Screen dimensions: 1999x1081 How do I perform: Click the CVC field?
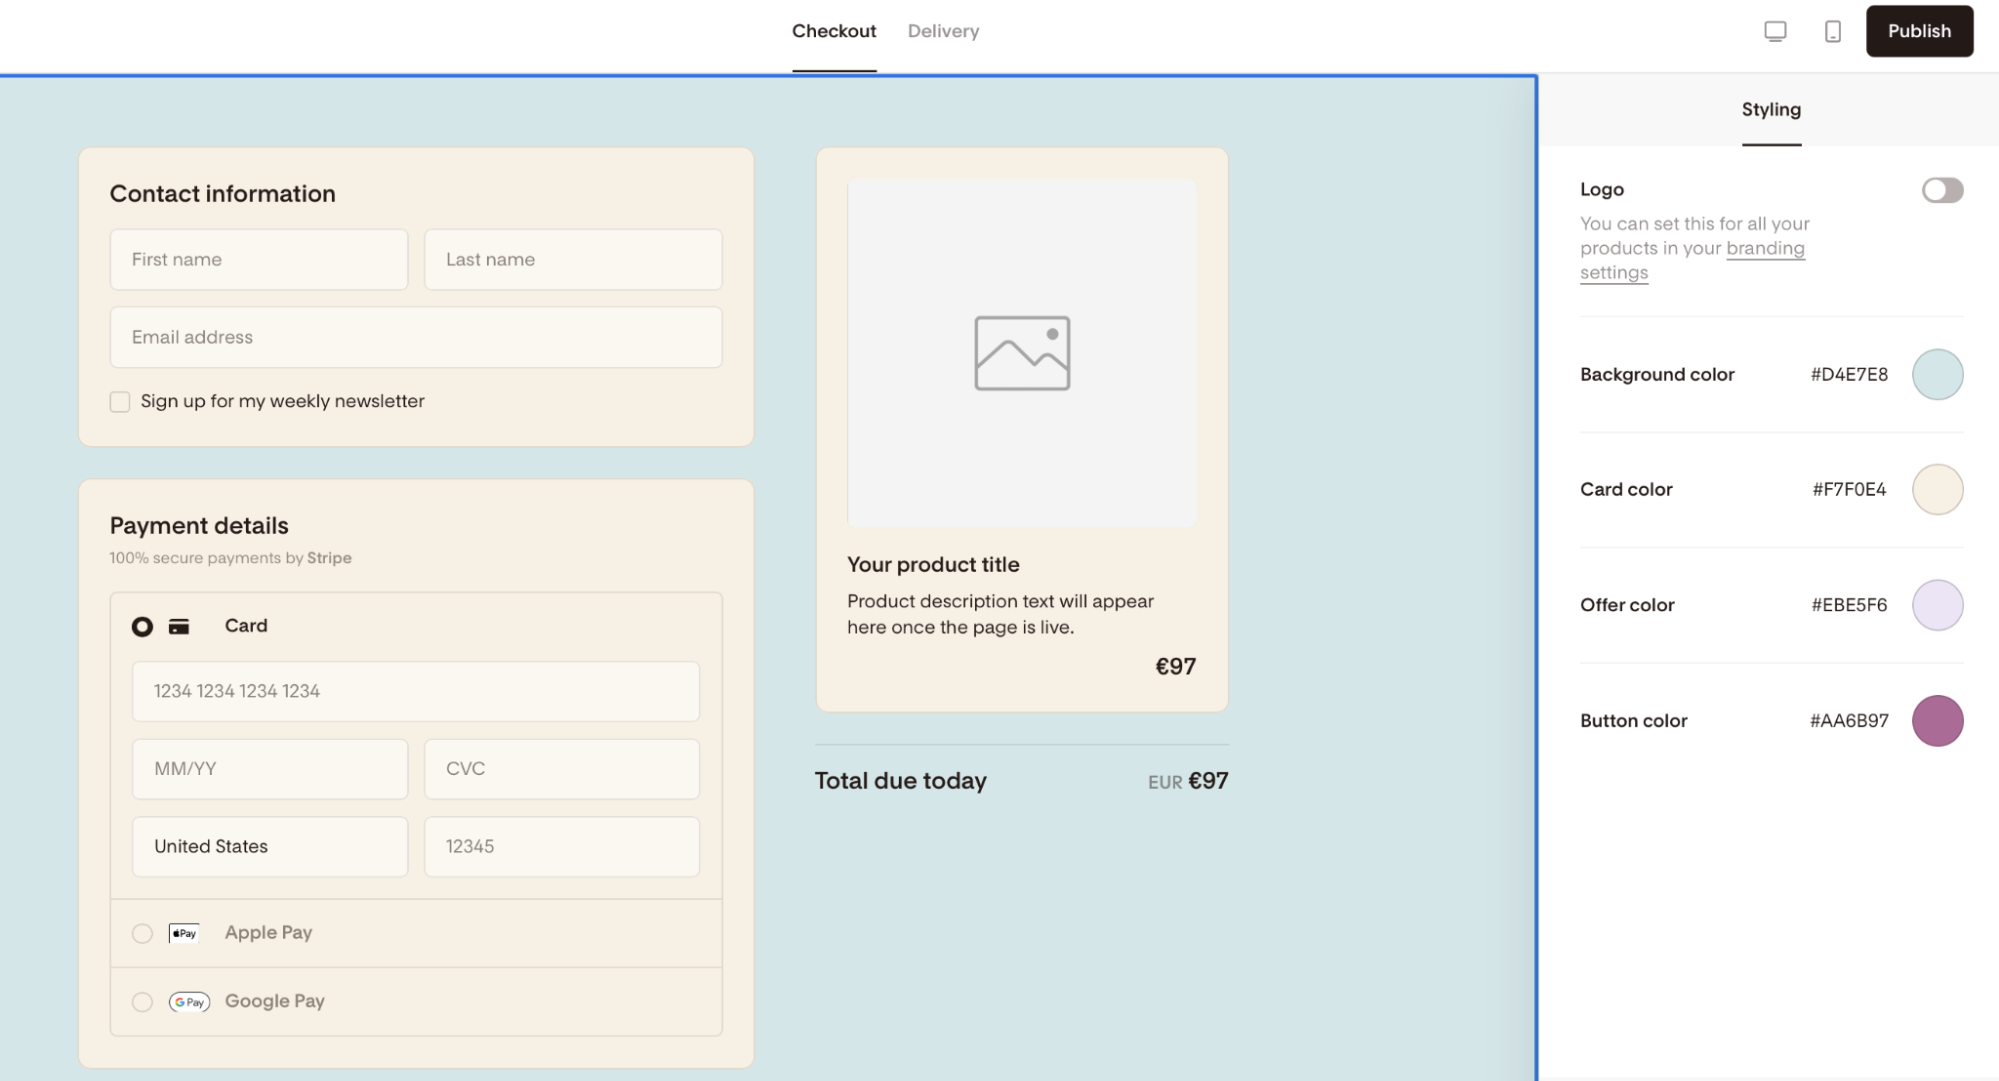[x=562, y=769]
